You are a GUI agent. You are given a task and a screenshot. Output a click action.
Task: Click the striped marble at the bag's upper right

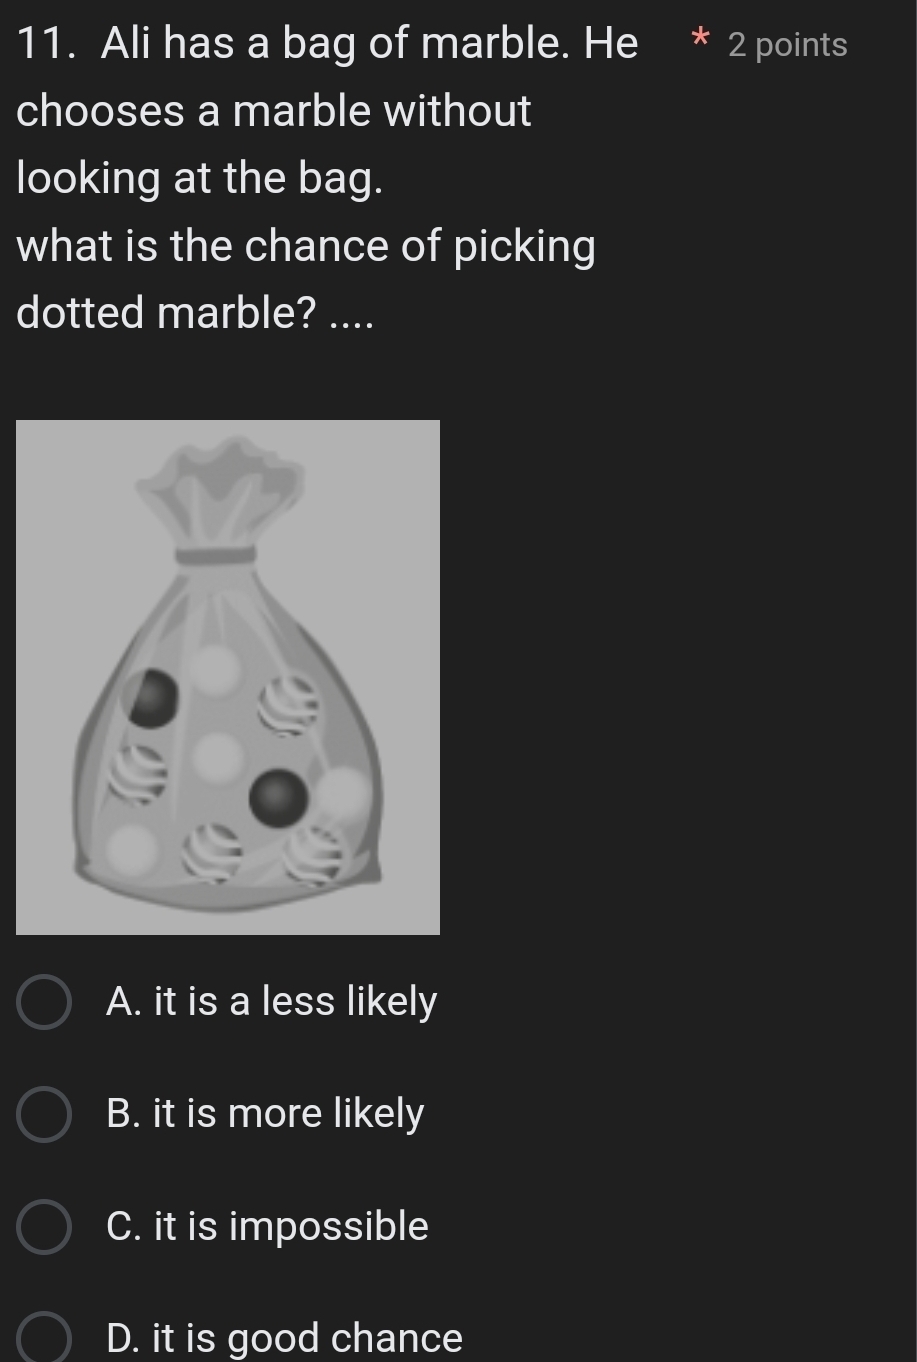coord(290,704)
